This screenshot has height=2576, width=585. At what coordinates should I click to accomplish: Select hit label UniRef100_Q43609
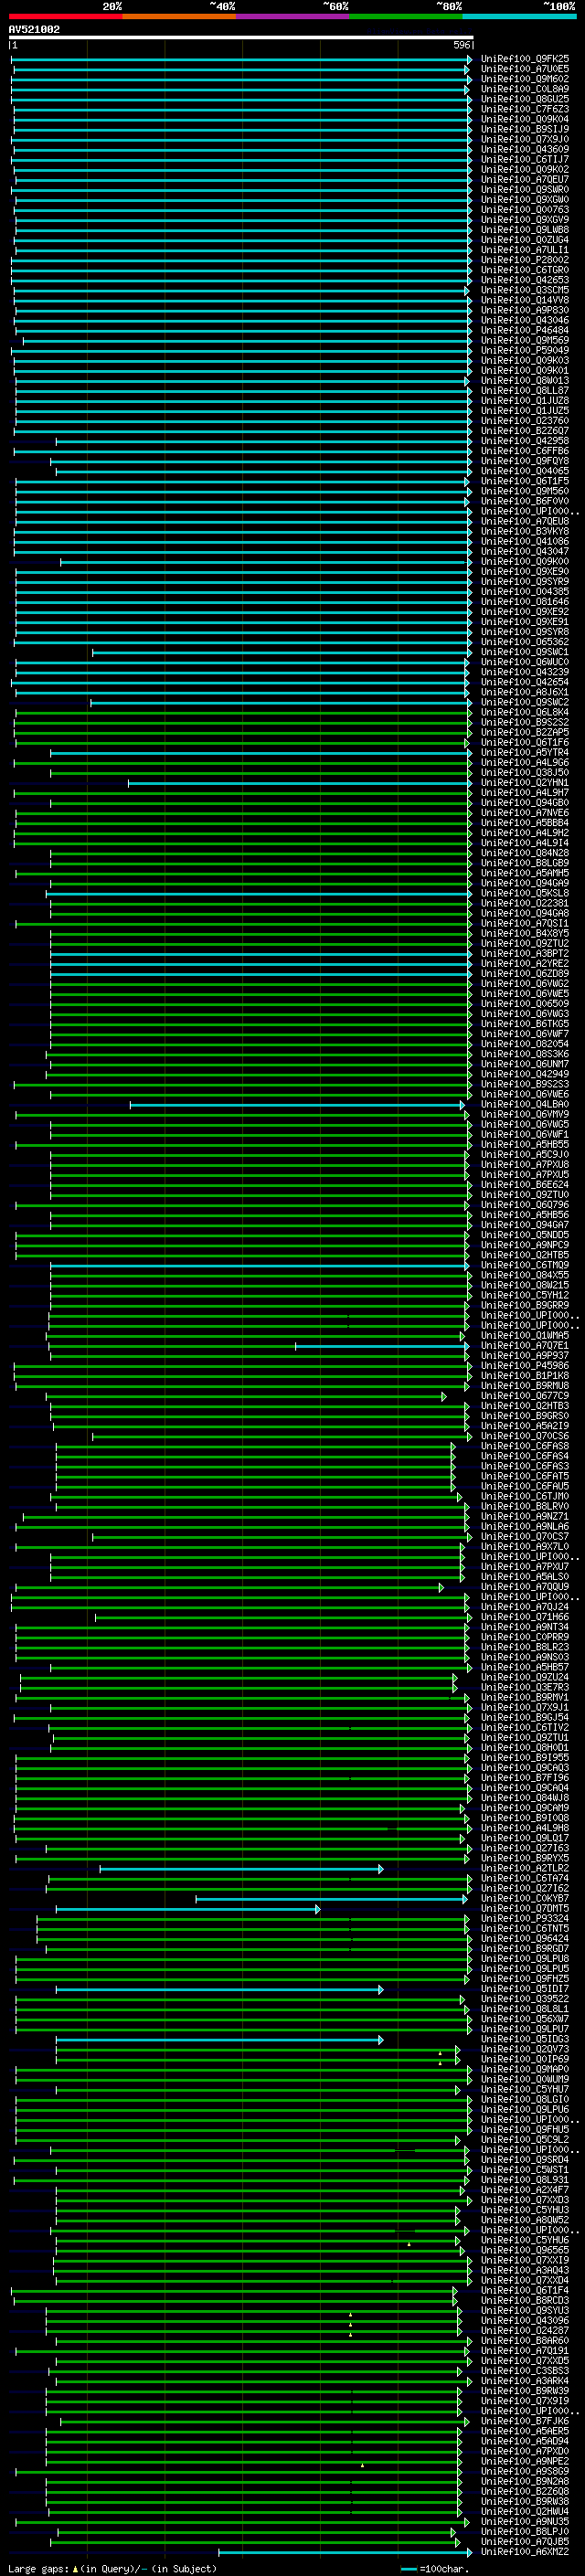524,149
